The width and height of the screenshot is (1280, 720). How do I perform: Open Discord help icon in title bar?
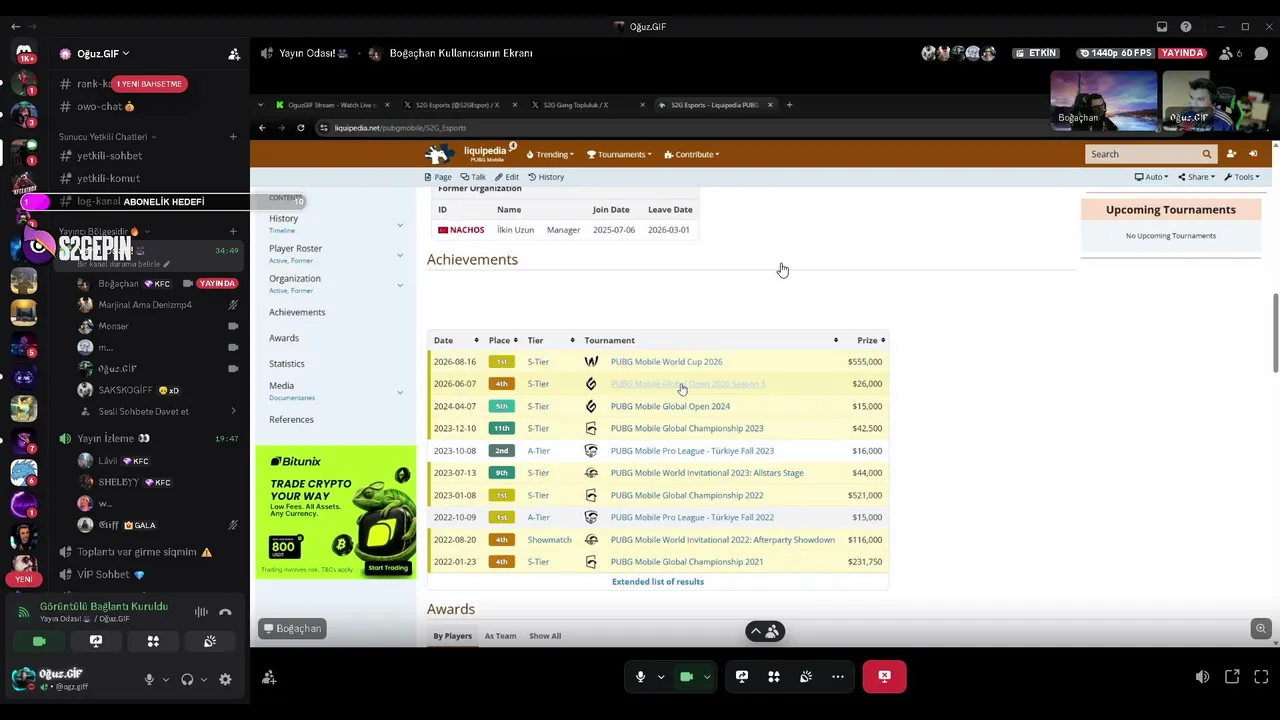coord(1186,27)
